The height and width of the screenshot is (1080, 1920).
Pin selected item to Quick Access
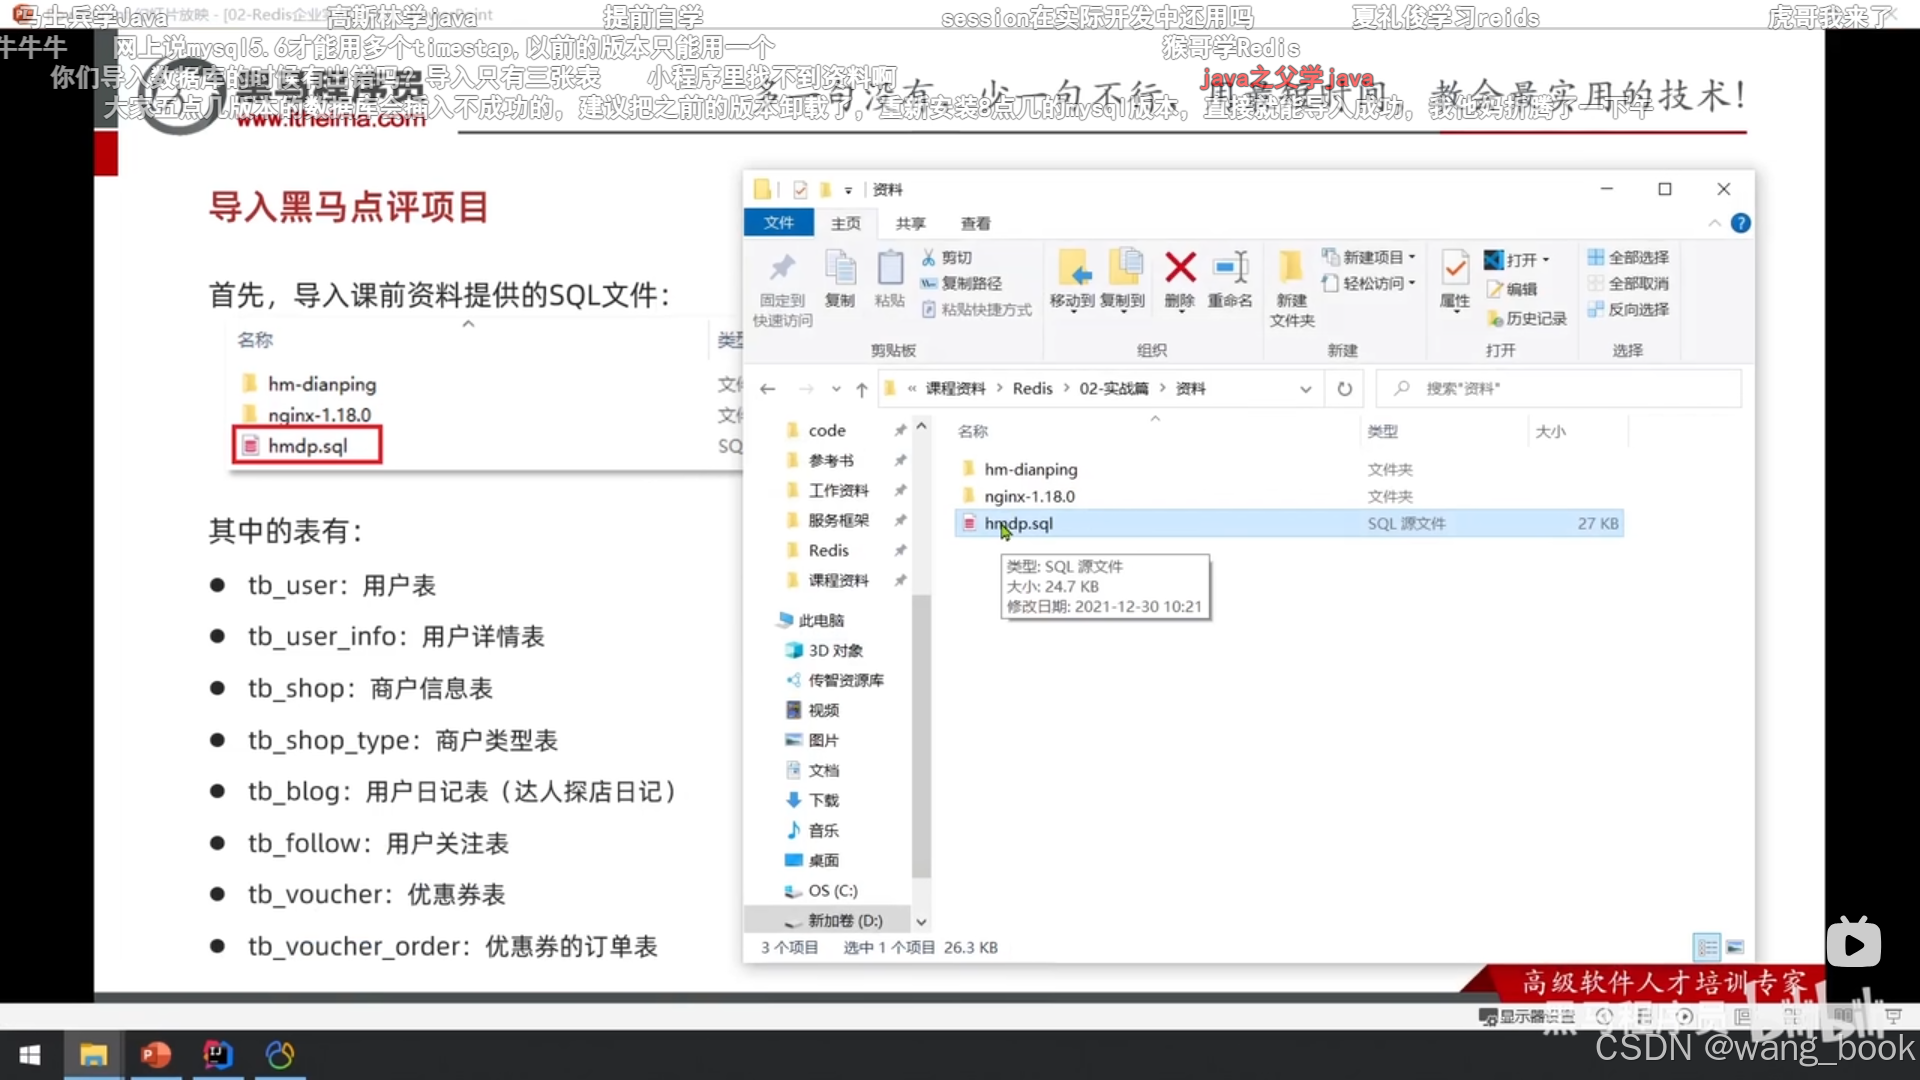pyautogui.click(x=782, y=283)
